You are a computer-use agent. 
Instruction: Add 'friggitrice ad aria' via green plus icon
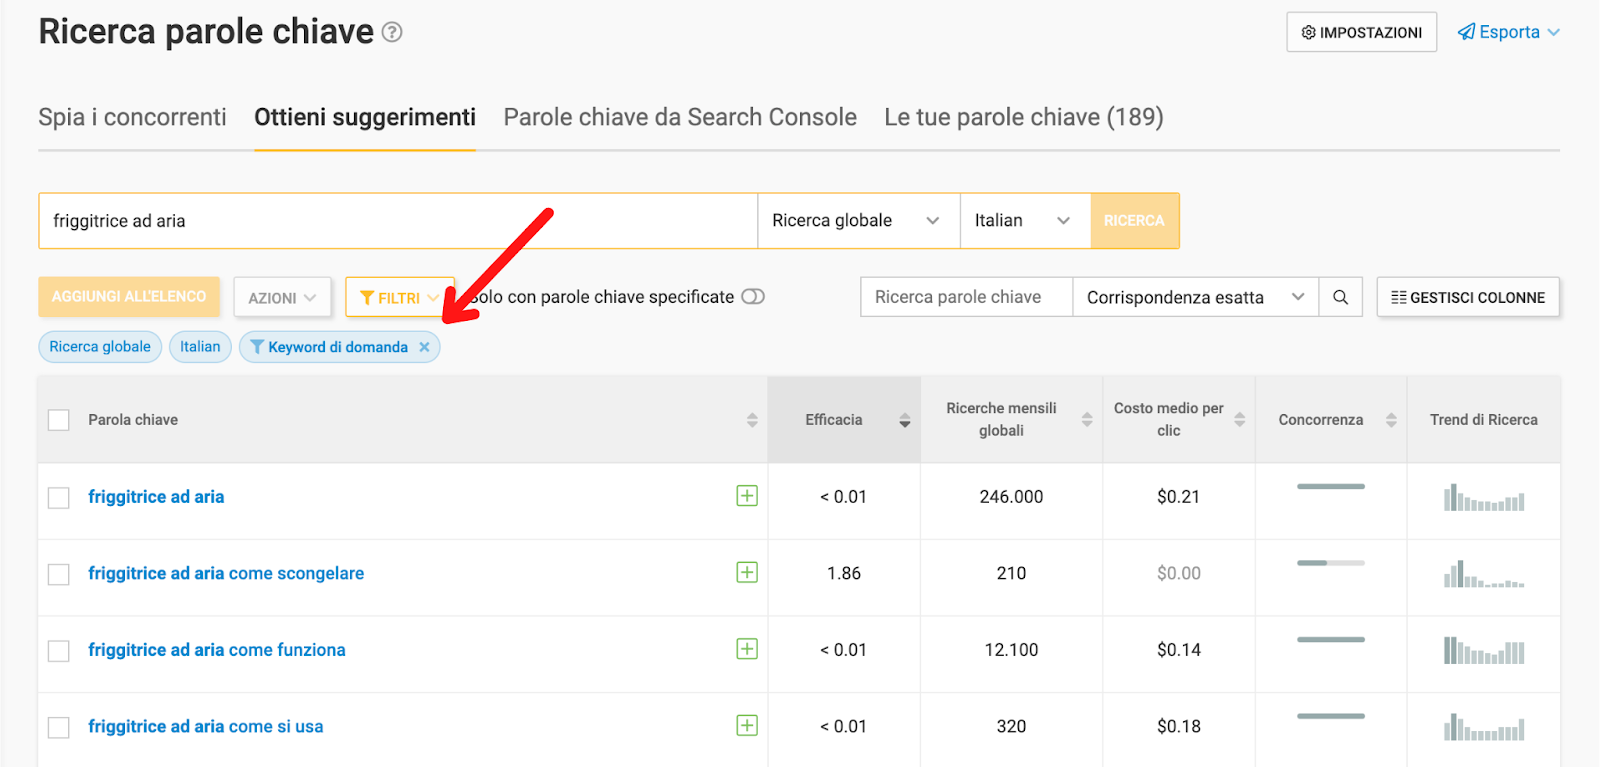(747, 496)
